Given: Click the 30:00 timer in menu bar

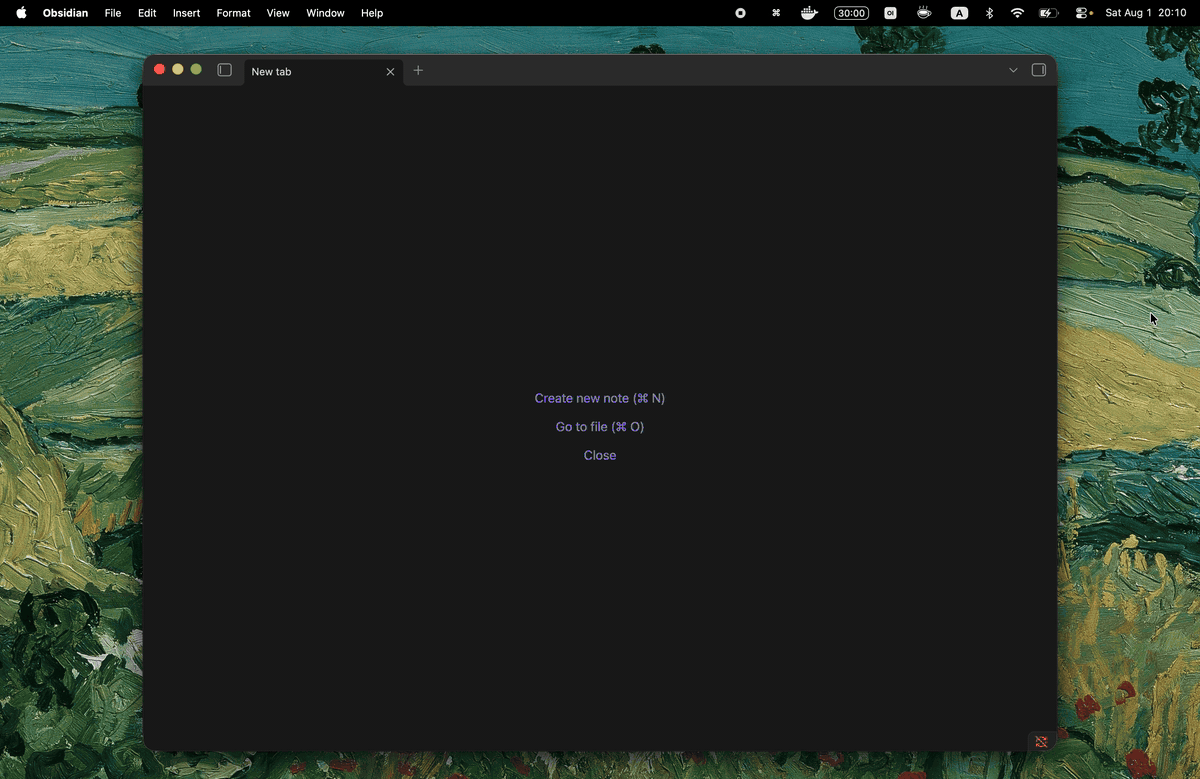Looking at the screenshot, I should 851,13.
